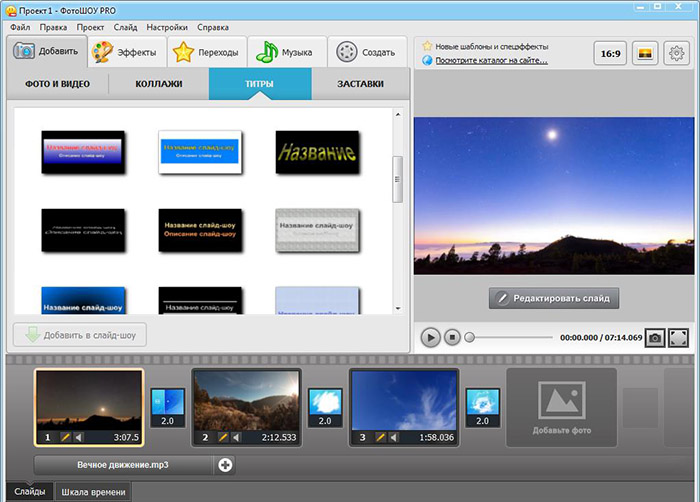Open settings via the gear icon
The height and width of the screenshot is (502, 700).
(x=676, y=54)
